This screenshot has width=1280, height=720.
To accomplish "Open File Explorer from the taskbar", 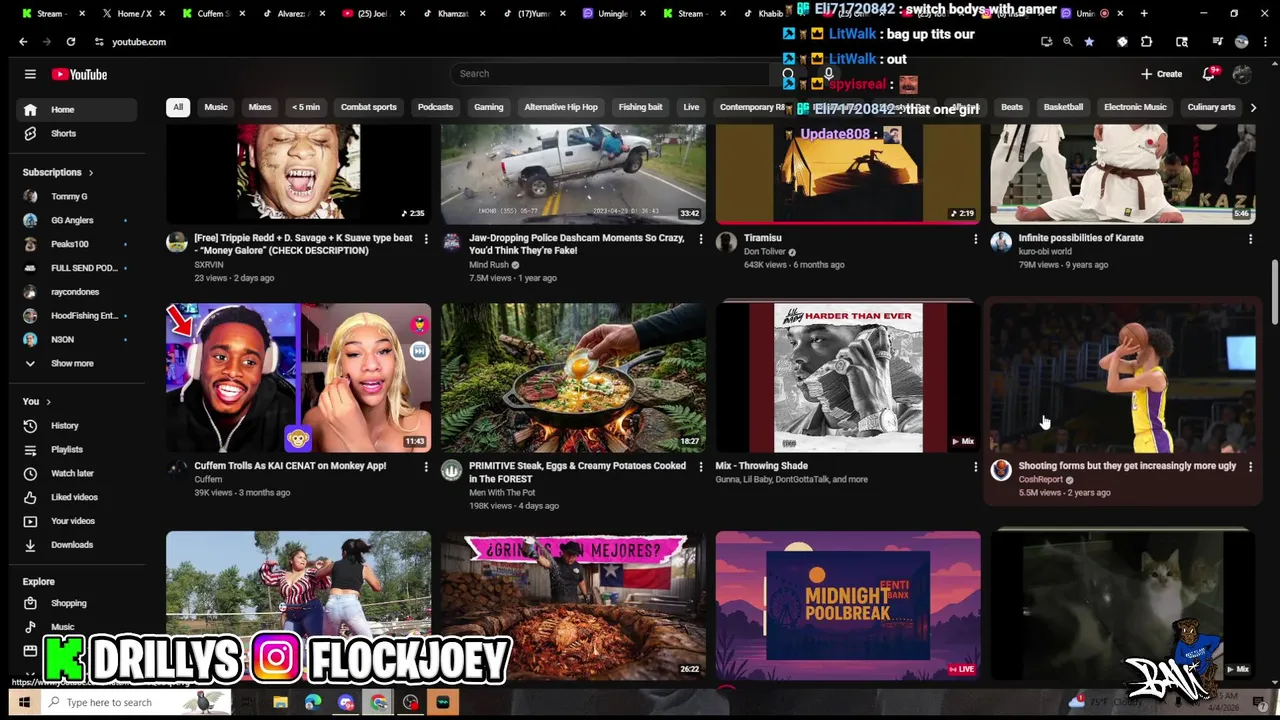I will tap(281, 703).
